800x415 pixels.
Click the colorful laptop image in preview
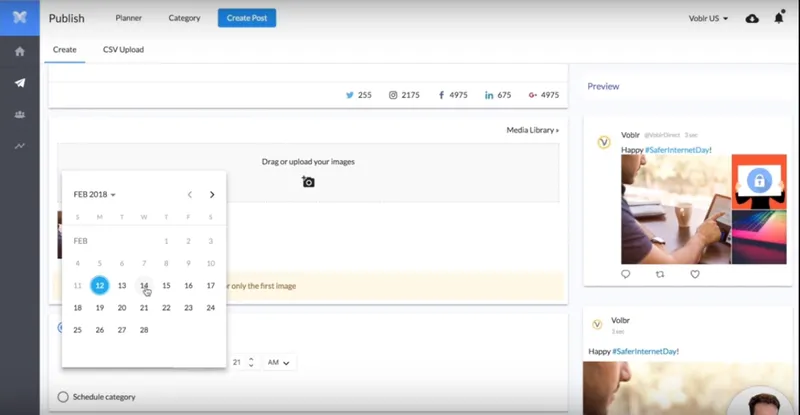click(x=759, y=237)
